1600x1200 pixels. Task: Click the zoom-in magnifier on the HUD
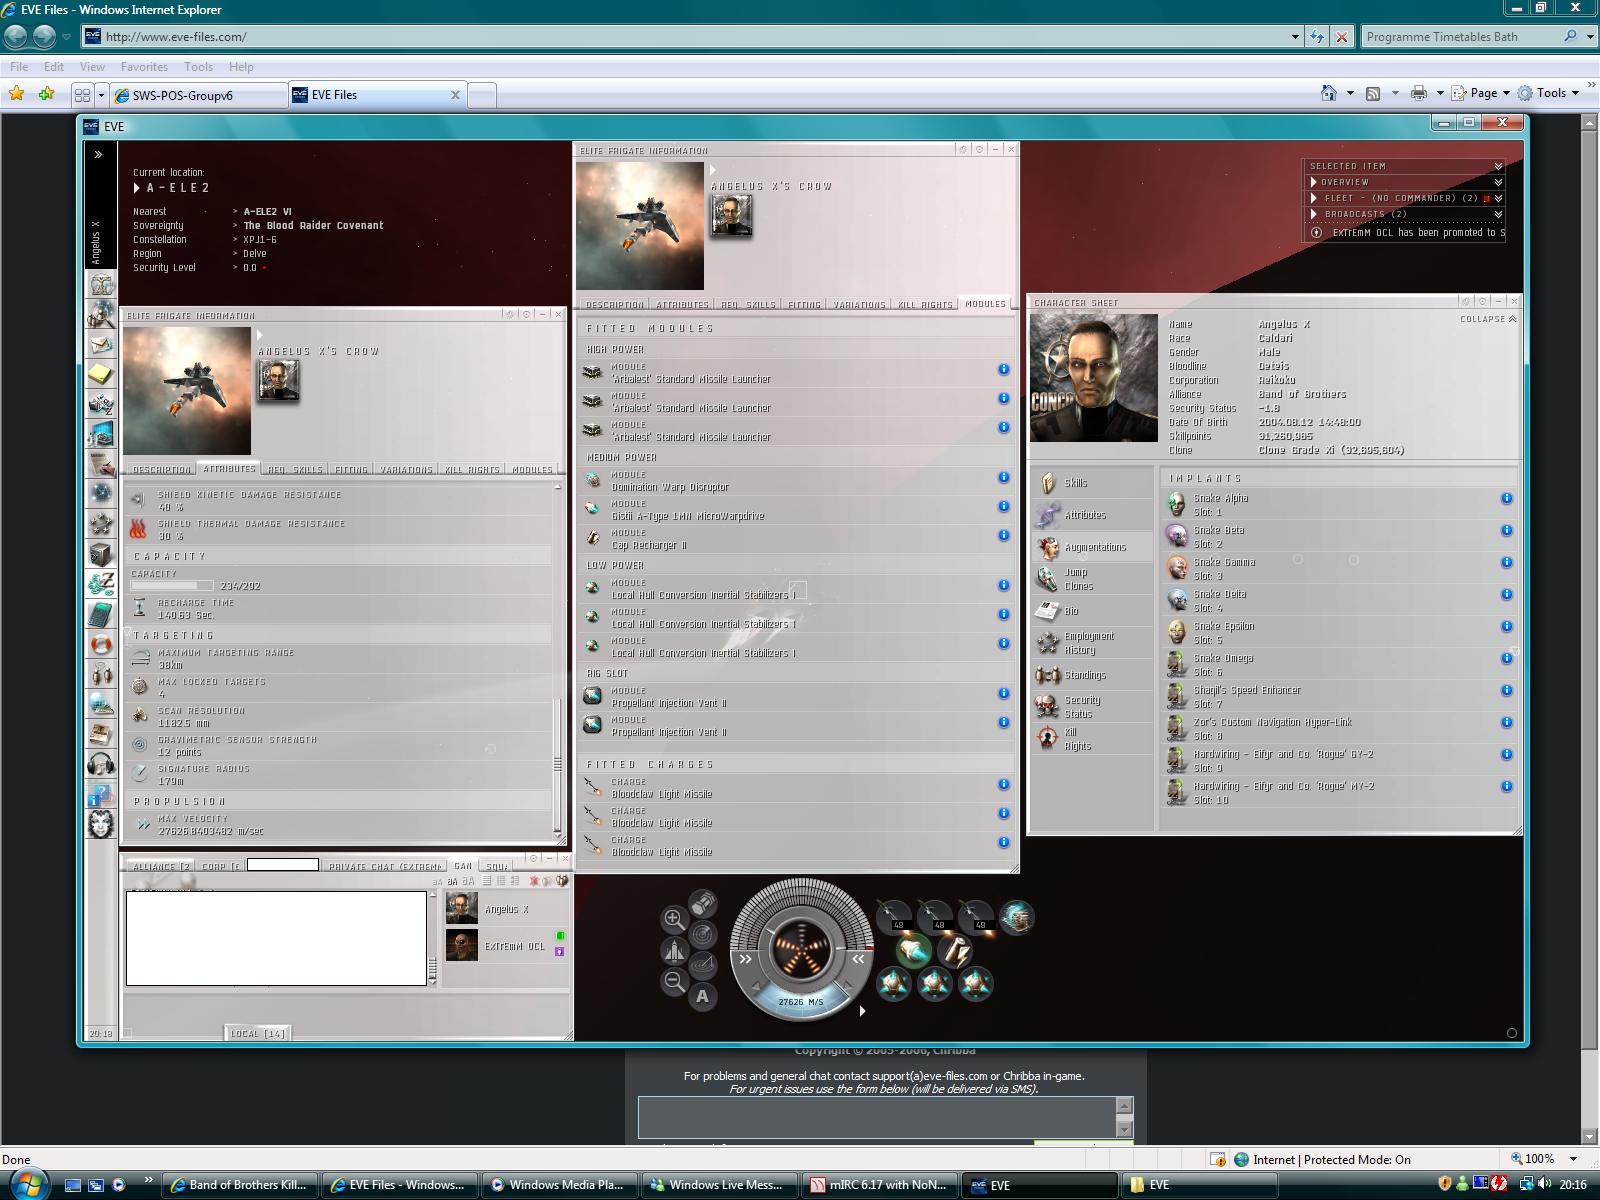pos(675,919)
